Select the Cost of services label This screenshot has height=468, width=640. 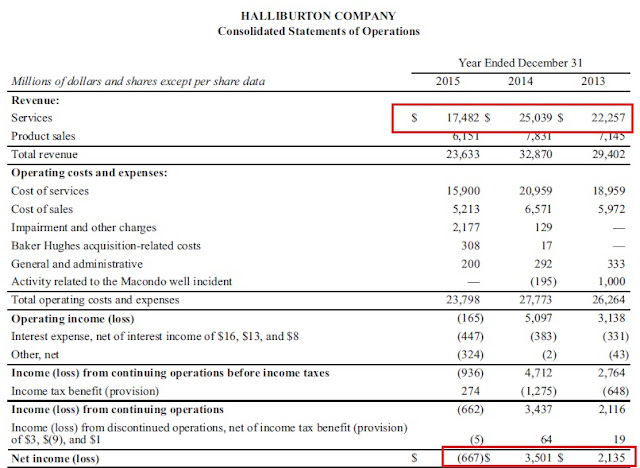[x=50, y=191]
